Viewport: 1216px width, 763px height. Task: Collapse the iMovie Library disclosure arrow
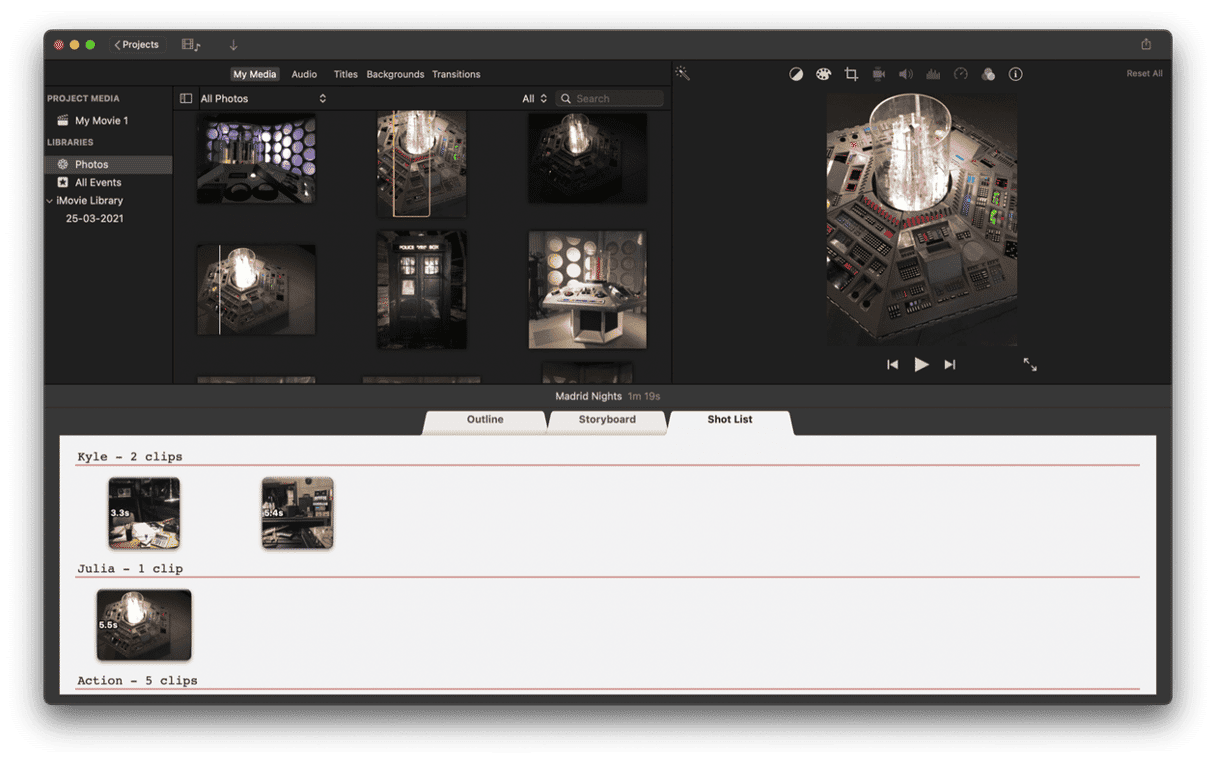[x=50, y=201]
